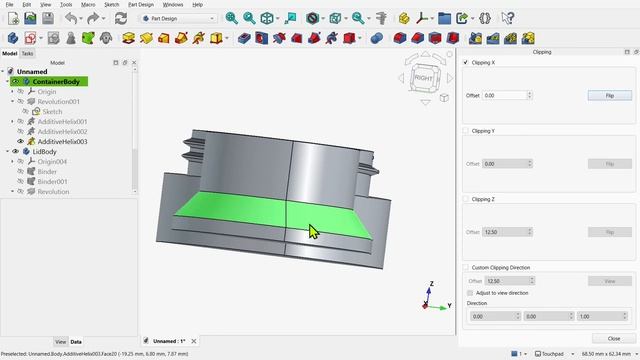The width and height of the screenshot is (640, 360).
Task: Switch to the Data property tab
Action: 76,342
